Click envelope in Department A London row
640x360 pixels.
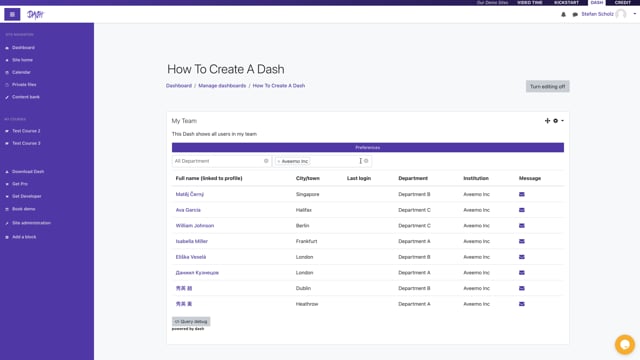point(522,273)
